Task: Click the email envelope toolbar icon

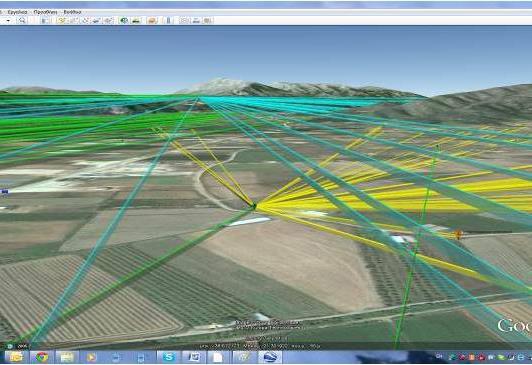Action: pyautogui.click(x=184, y=20)
